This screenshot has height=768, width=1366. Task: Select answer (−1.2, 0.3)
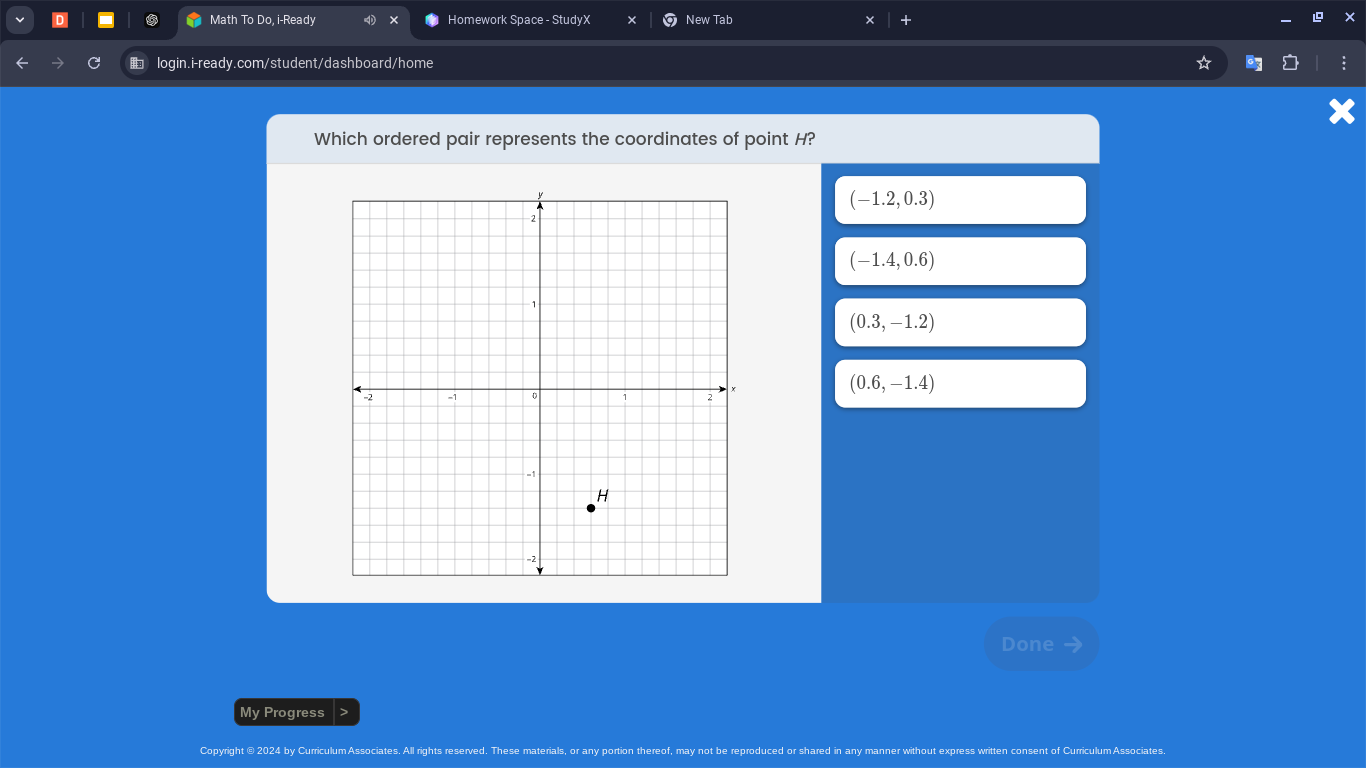pos(960,200)
